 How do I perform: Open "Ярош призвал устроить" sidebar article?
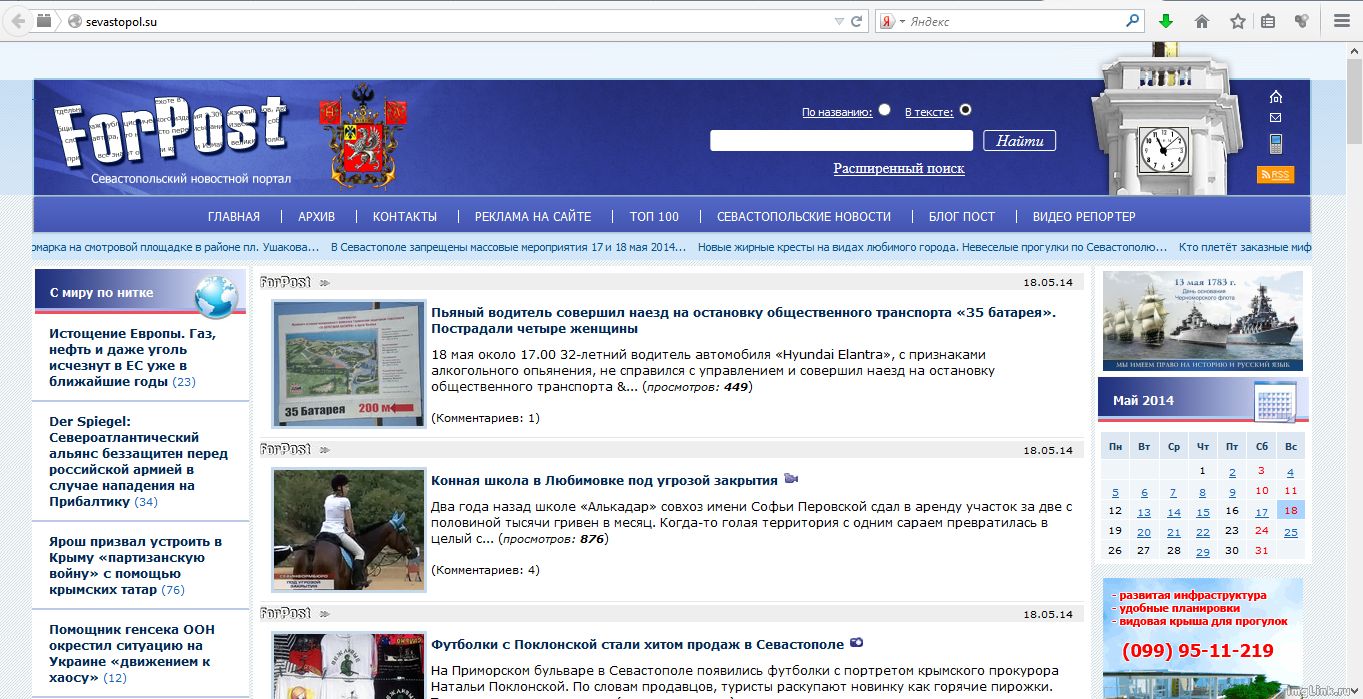coord(135,565)
